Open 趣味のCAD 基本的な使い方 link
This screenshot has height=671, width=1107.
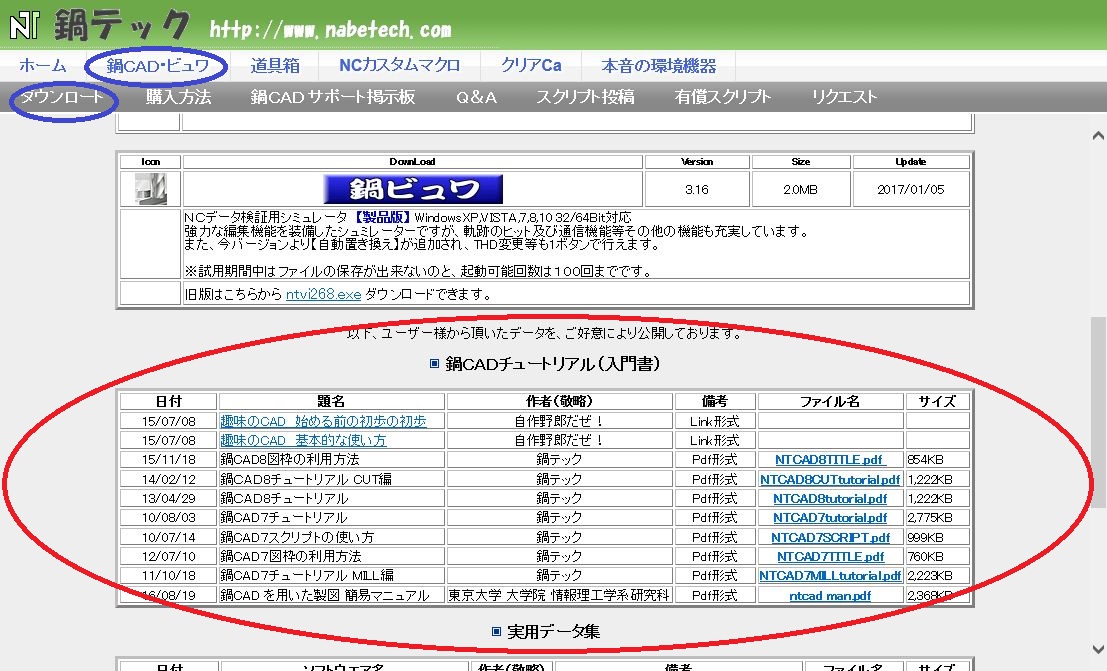[x=304, y=440]
